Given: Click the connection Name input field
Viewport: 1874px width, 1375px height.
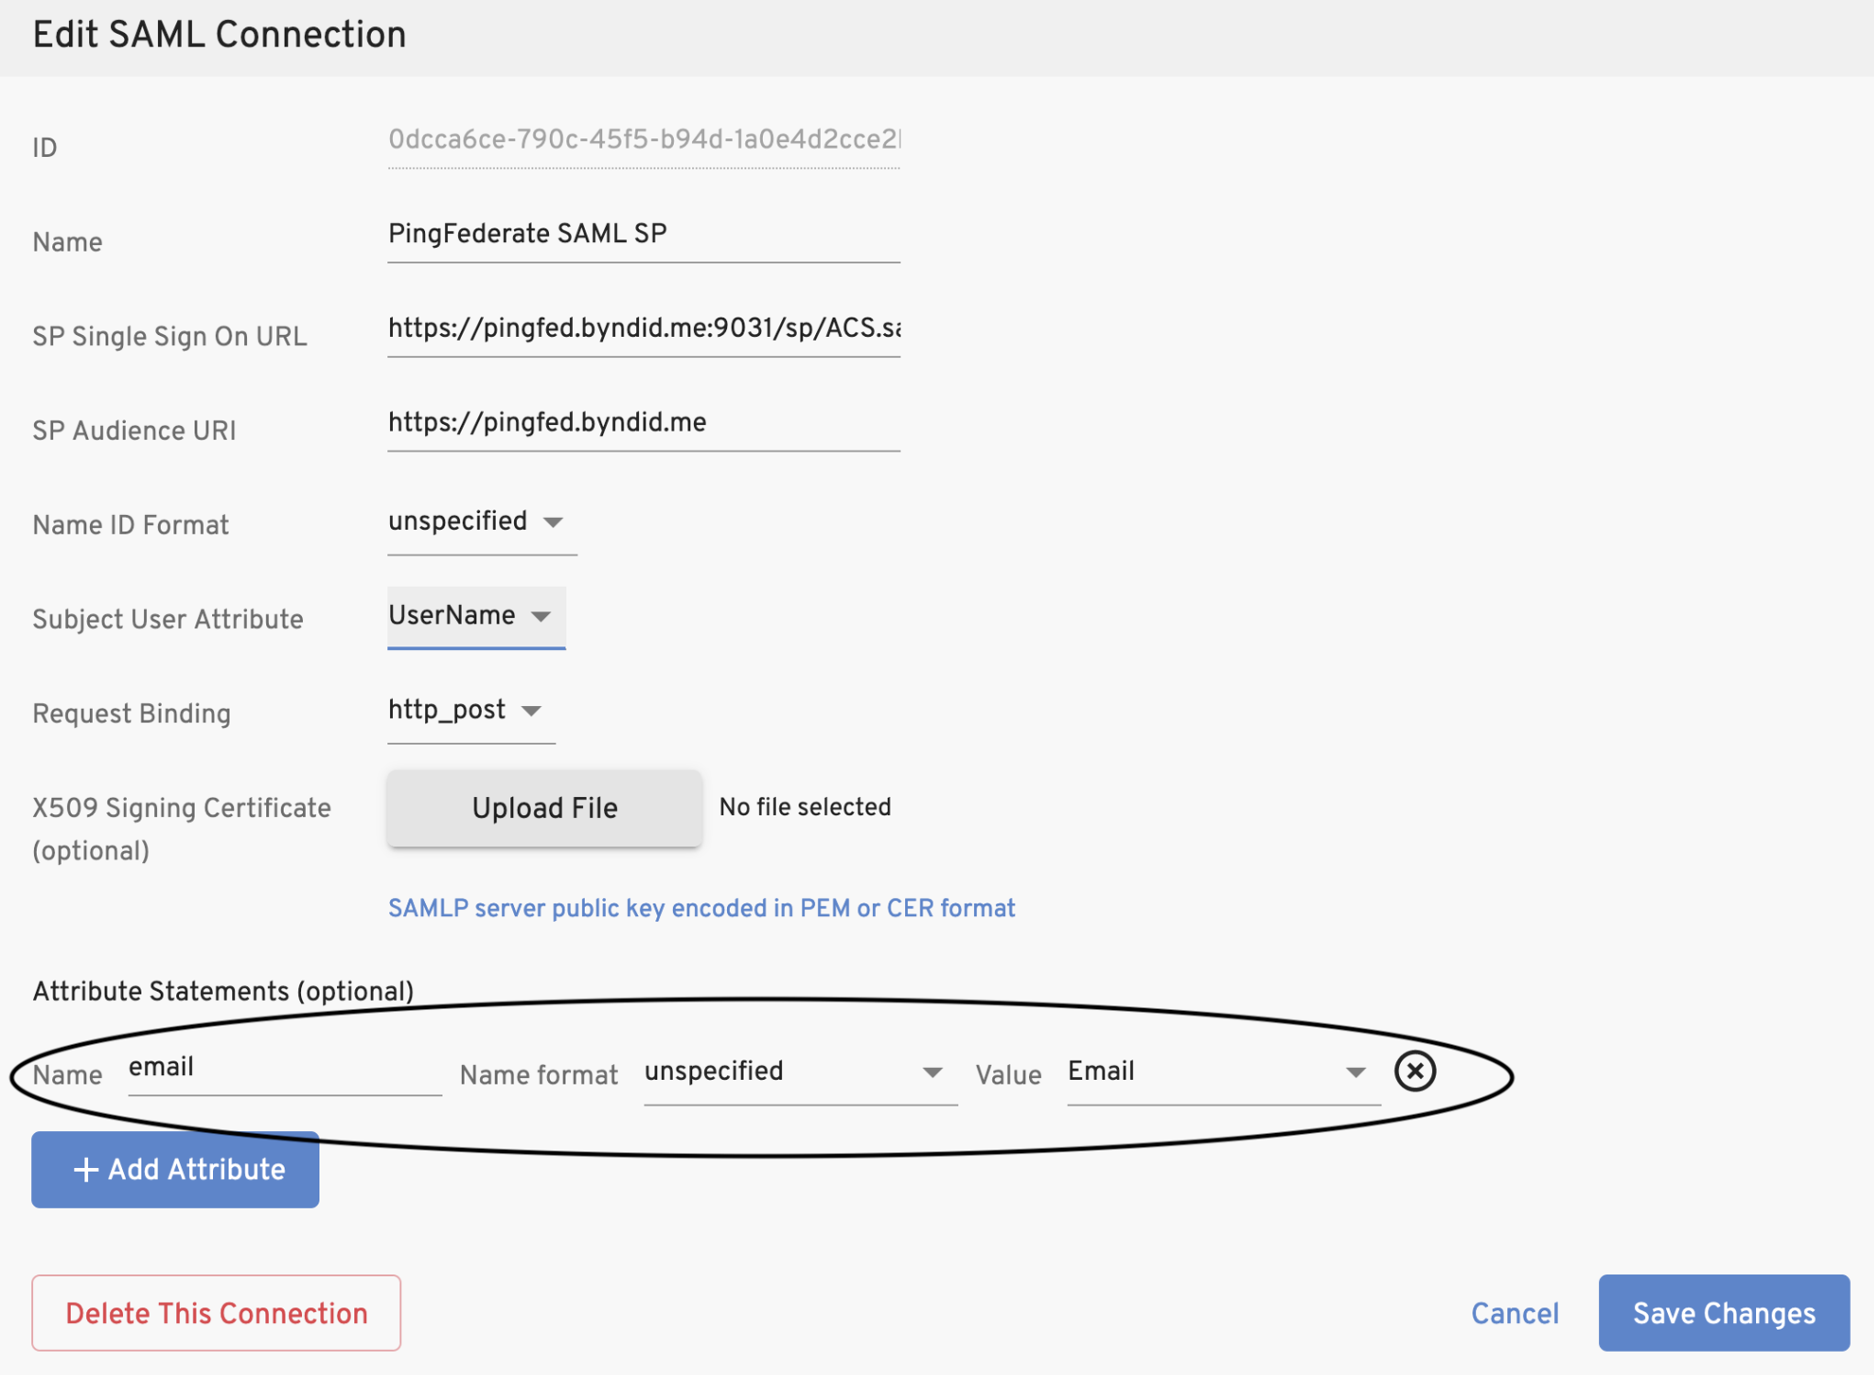Looking at the screenshot, I should 643,235.
